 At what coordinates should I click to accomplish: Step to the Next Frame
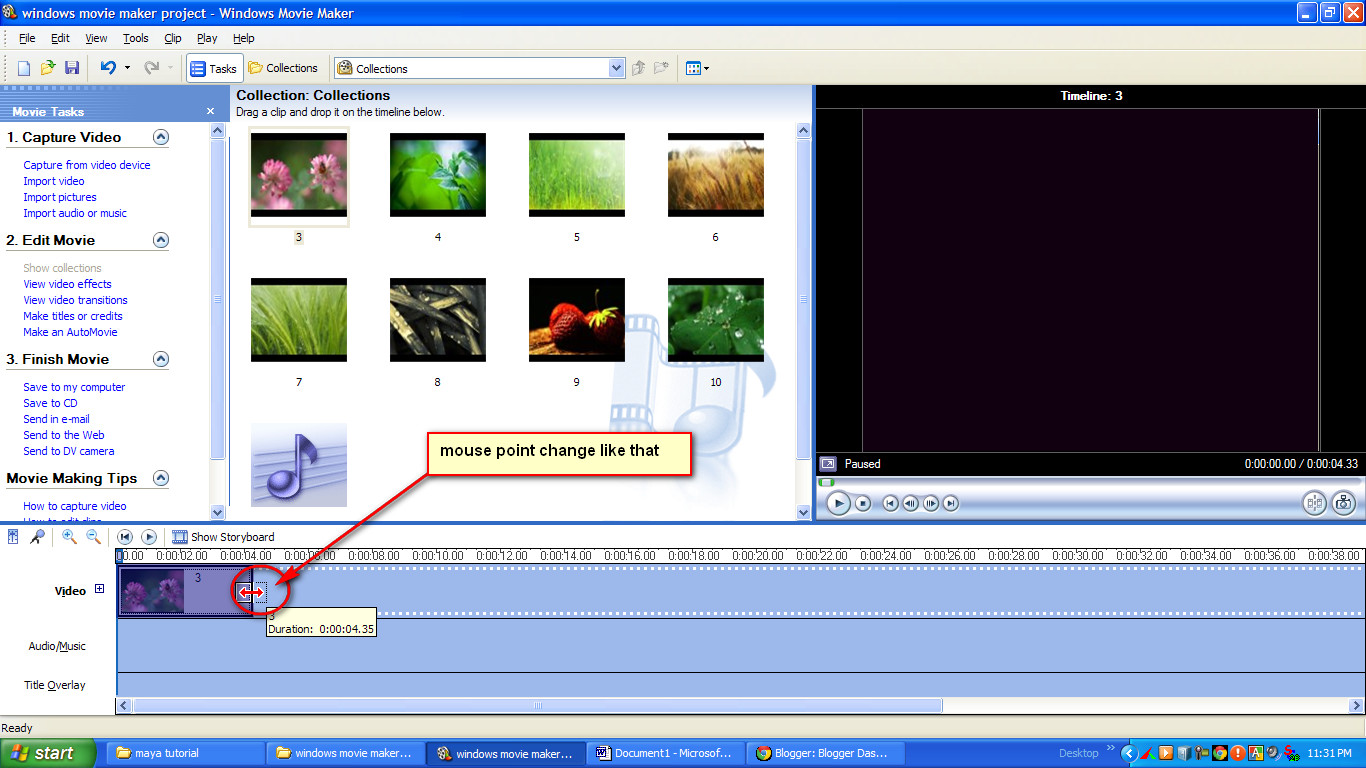point(931,503)
